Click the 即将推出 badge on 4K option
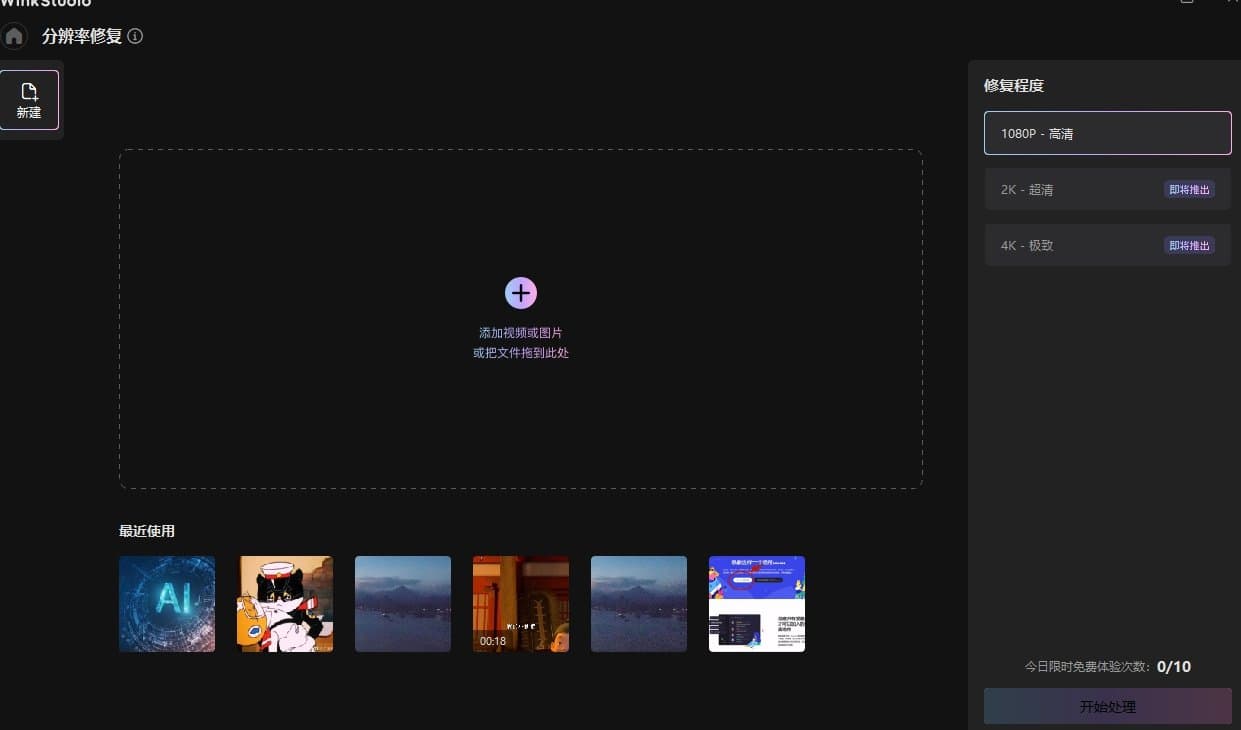1241x730 pixels. [1189, 245]
